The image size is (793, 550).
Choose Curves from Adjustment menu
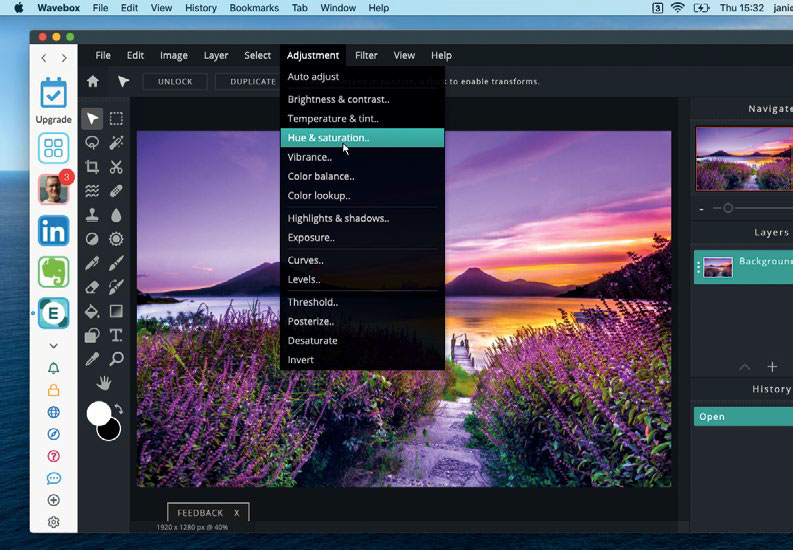(x=362, y=260)
